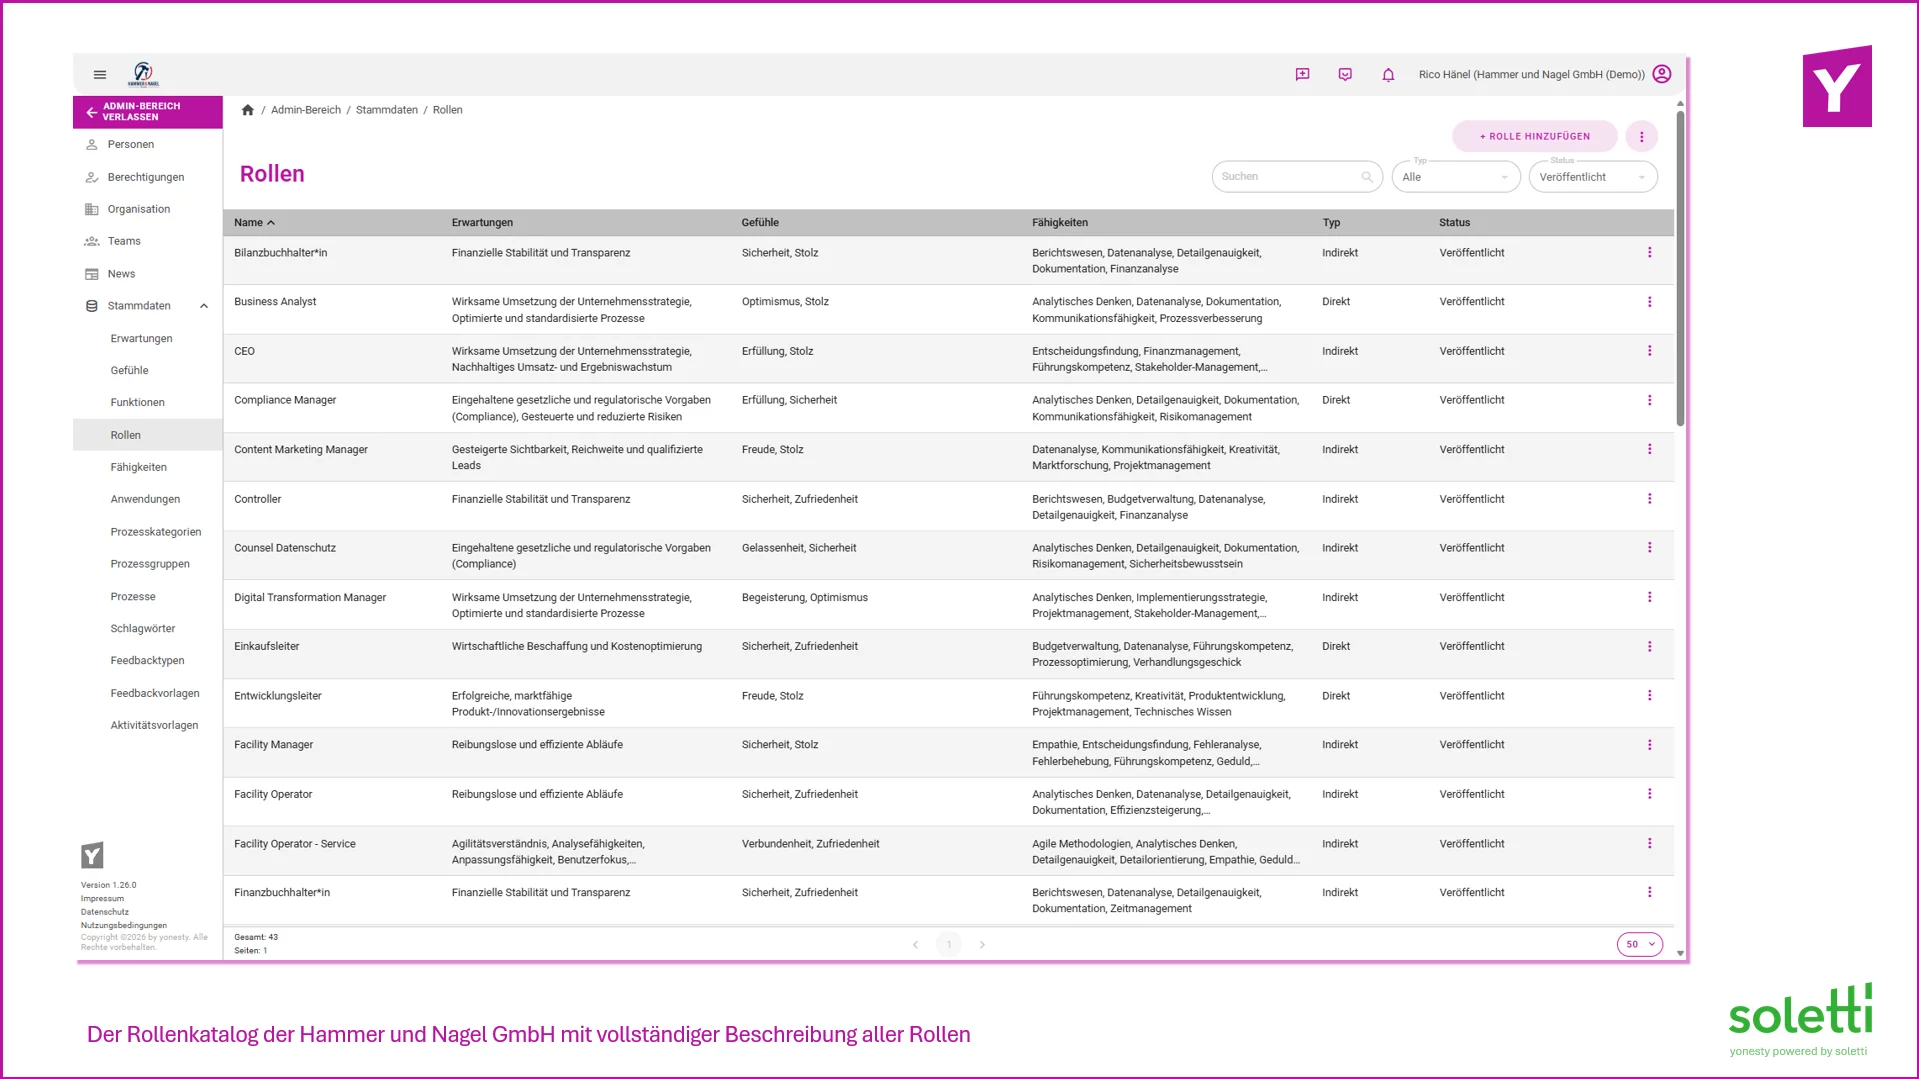Open row menu for Facility Operator - Service

[1649, 844]
